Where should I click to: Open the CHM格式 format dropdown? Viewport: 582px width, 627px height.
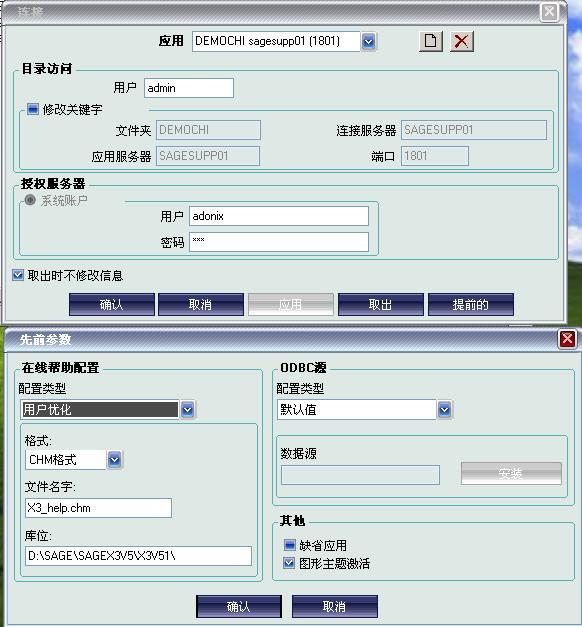pos(114,459)
